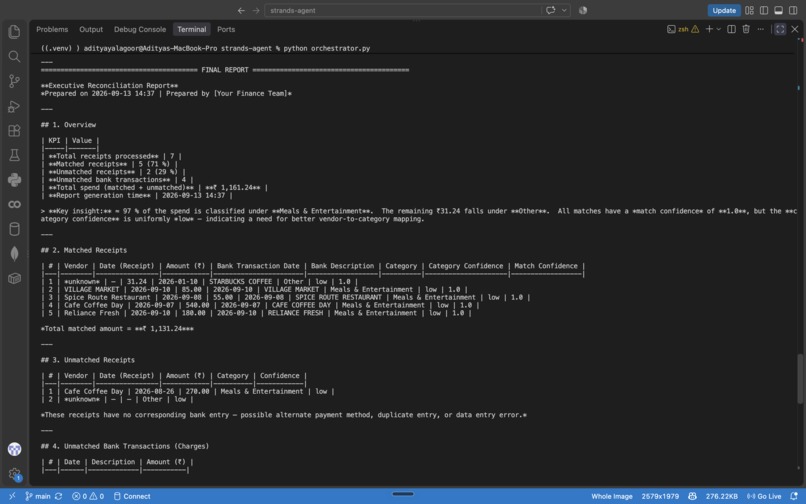Viewport: 806px width, 504px height.
Task: Click the terminal vertical scrollbar thumb
Action: (x=800, y=379)
